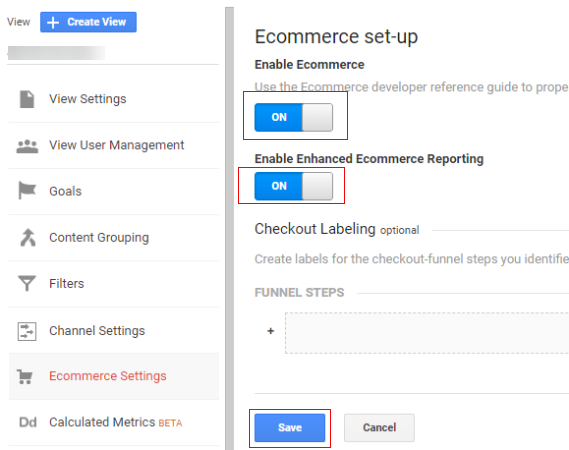Click the dashed funnel steps field
569x450 pixels.
pos(427,333)
